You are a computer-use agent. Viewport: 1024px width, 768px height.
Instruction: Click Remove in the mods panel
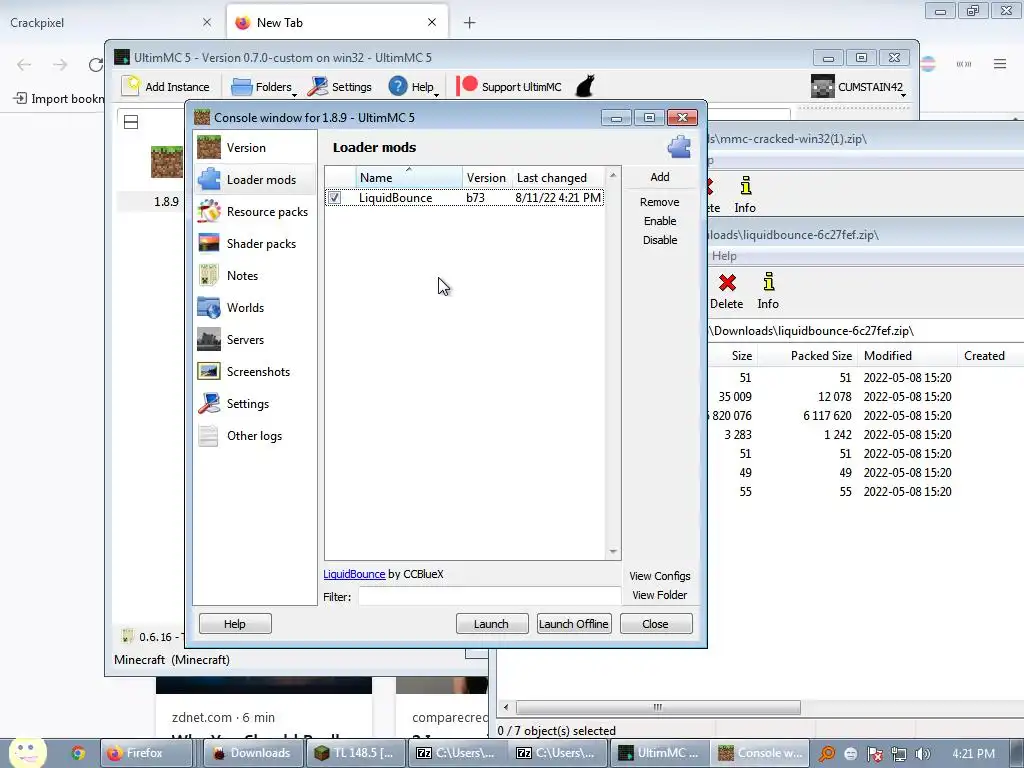(x=660, y=202)
